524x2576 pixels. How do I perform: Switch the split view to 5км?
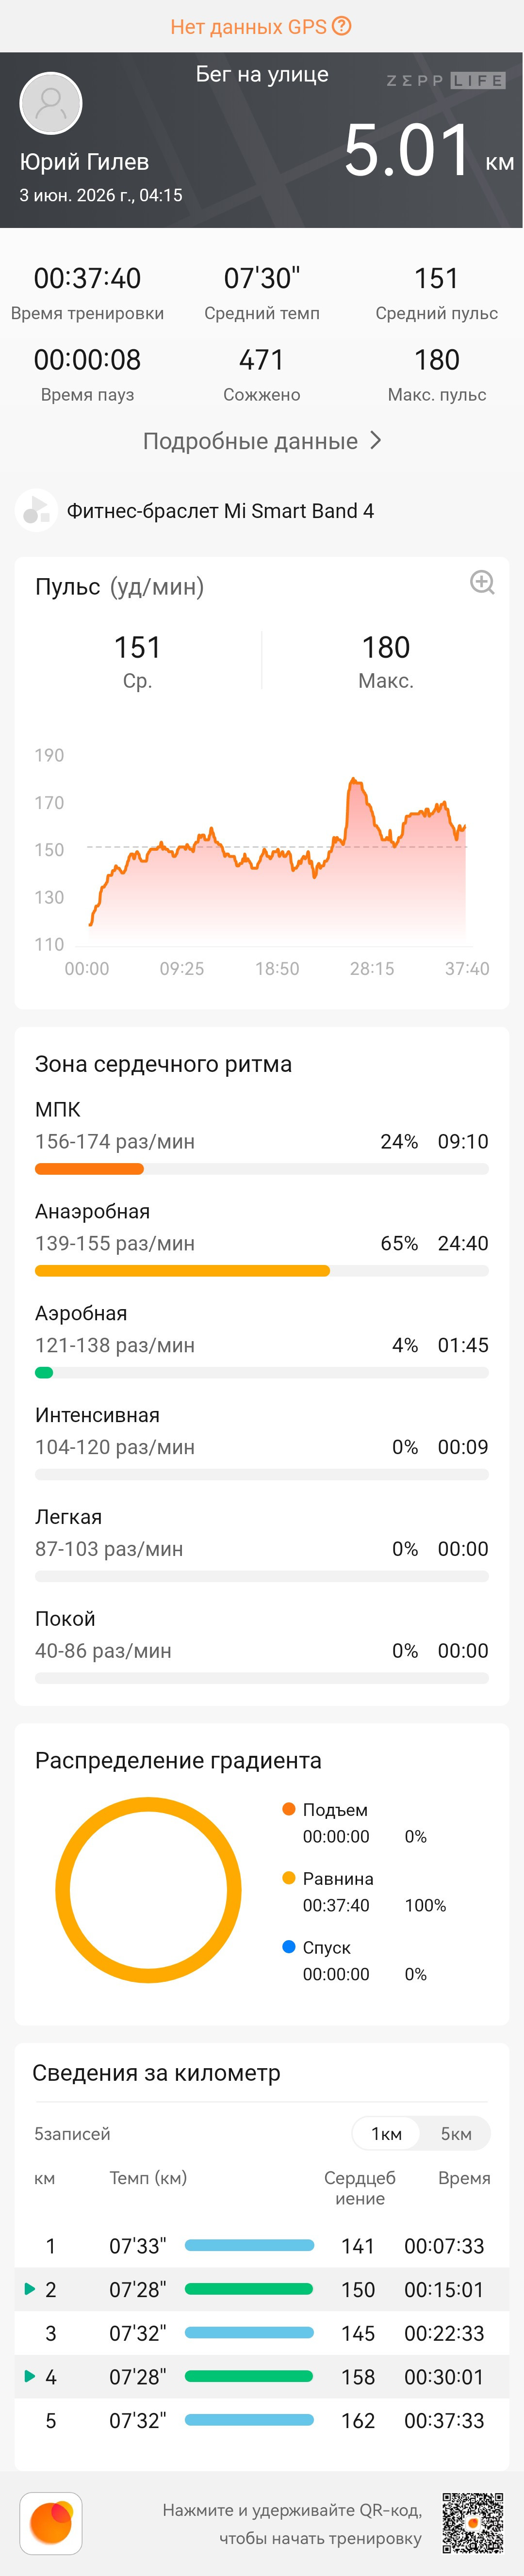456,2133
